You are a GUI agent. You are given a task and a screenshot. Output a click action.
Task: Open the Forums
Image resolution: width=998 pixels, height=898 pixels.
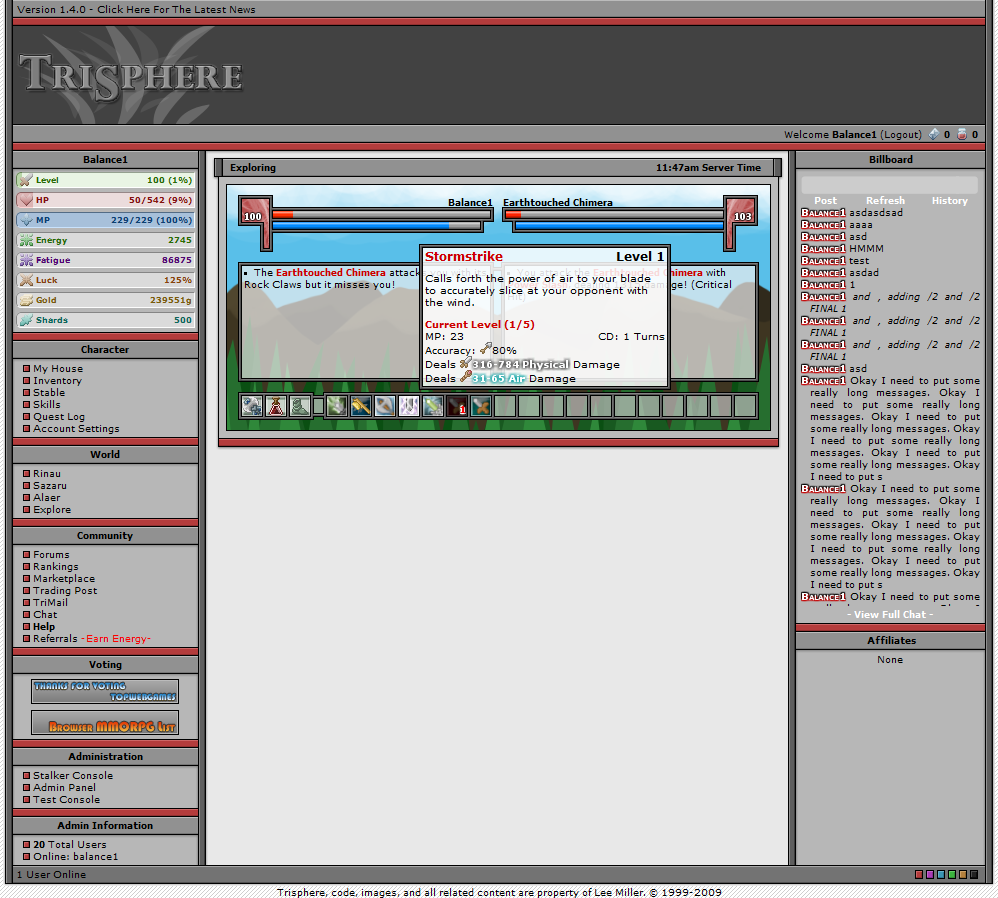click(51, 554)
